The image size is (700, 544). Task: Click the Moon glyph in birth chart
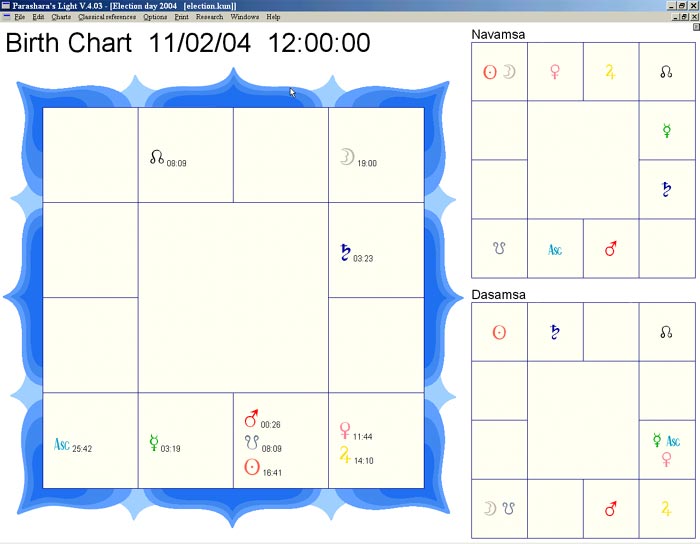(x=347, y=157)
